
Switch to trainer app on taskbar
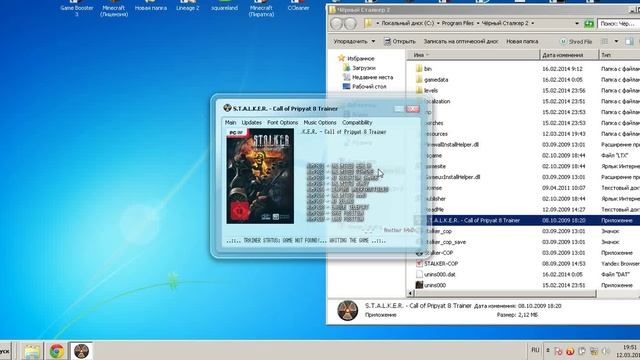pos(81,351)
